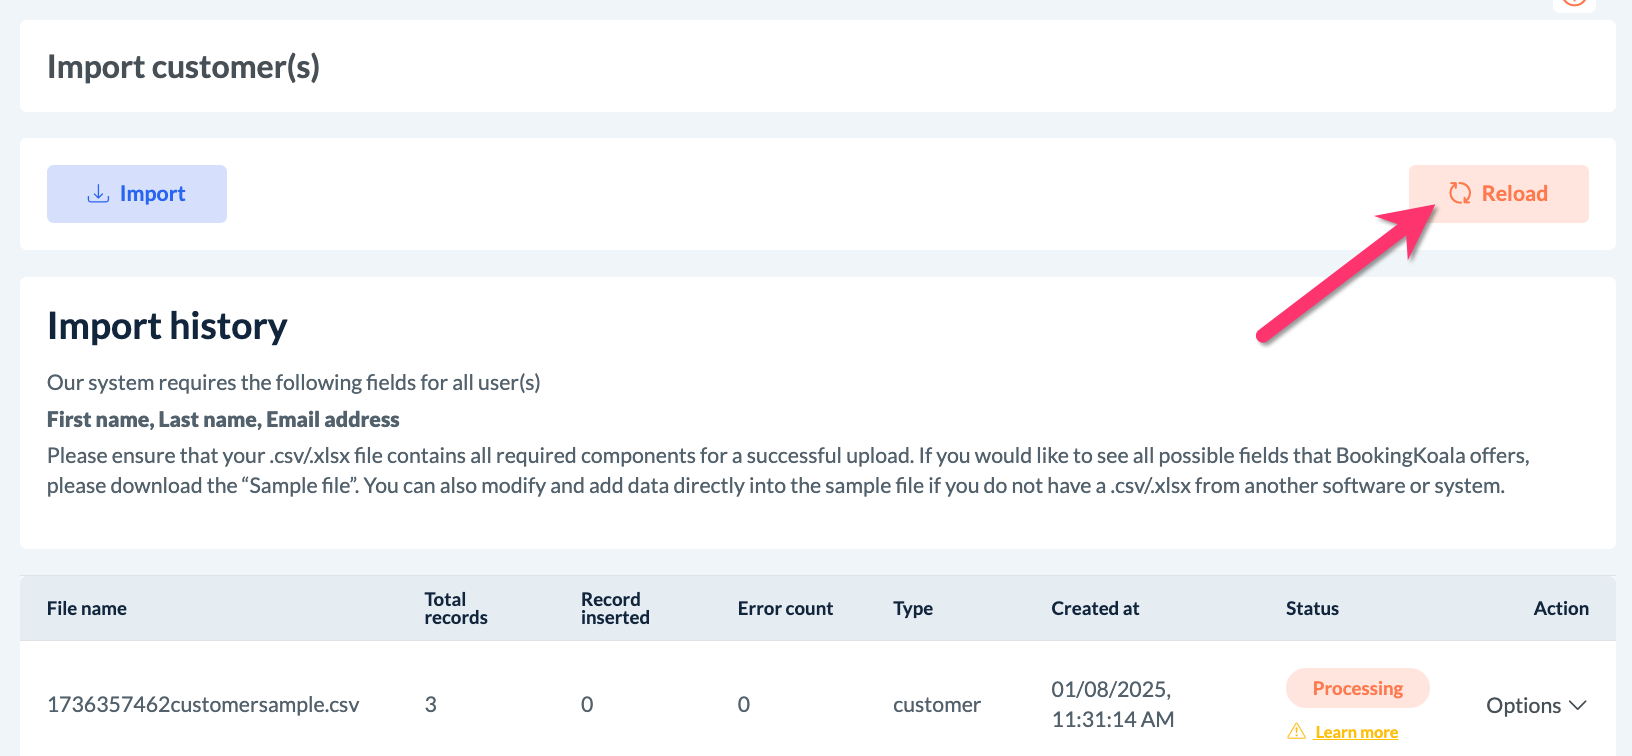Select the Total records column header
Image resolution: width=1632 pixels, height=756 pixels.
point(456,608)
